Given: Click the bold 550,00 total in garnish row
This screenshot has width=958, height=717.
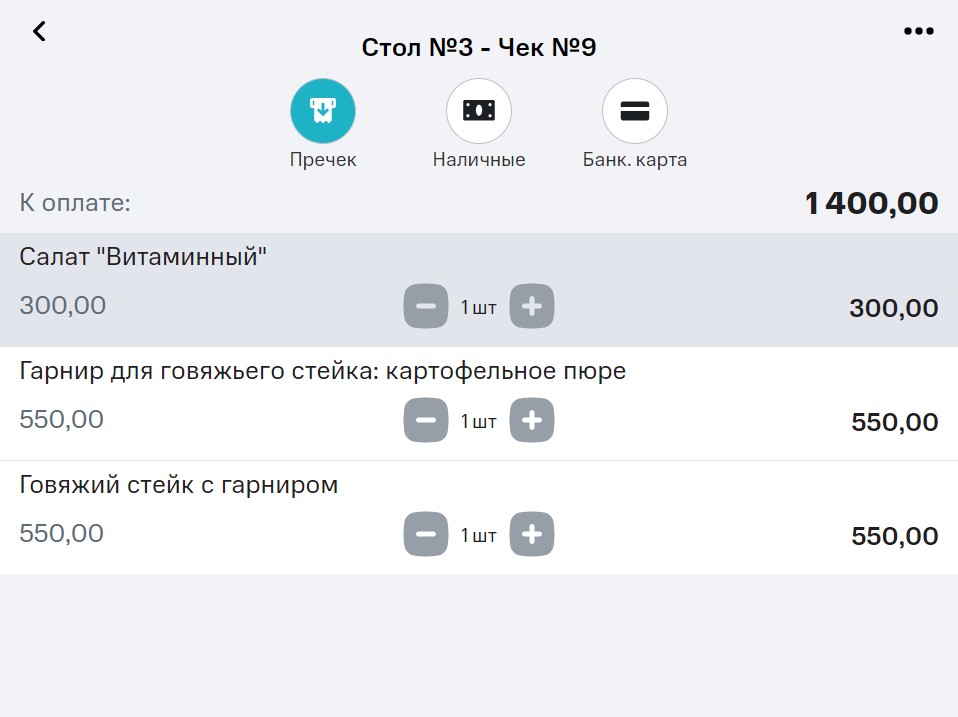Looking at the screenshot, I should click(x=894, y=422).
